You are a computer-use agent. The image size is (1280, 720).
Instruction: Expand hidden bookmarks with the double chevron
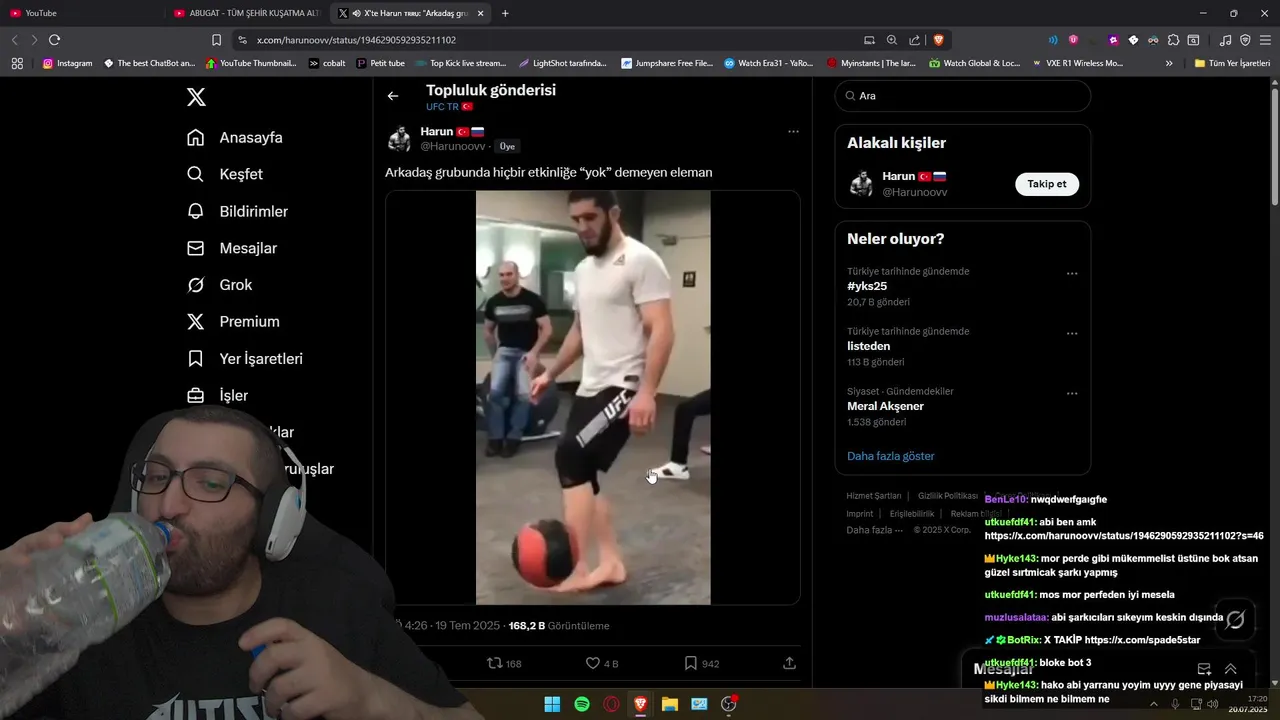click(1169, 63)
